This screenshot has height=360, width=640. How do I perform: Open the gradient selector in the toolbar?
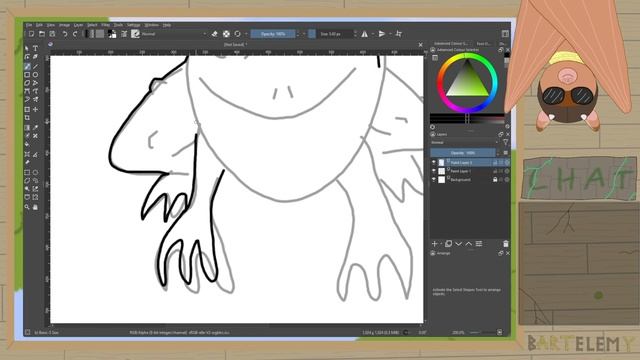pyautogui.click(x=89, y=34)
